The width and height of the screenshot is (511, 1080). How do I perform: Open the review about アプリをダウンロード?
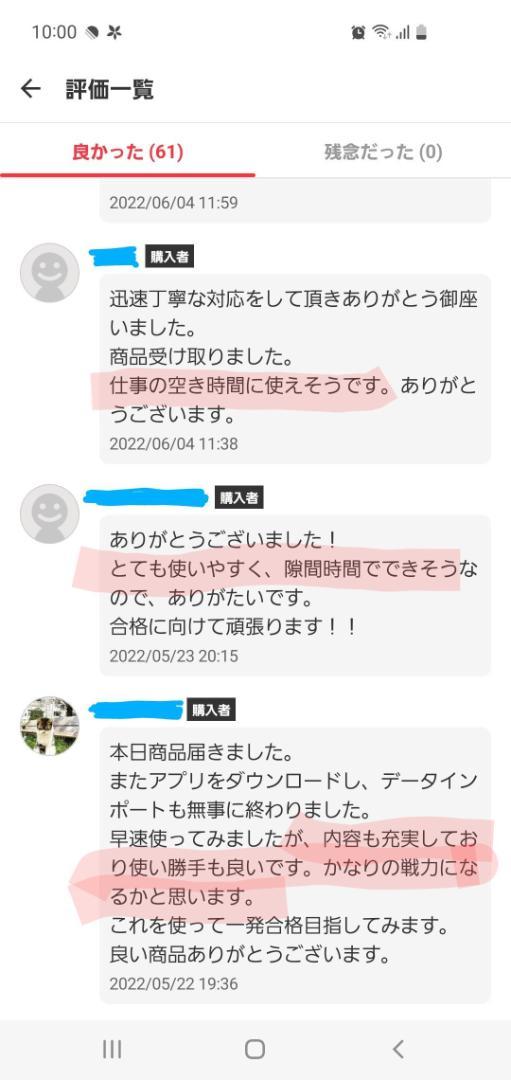(x=295, y=865)
